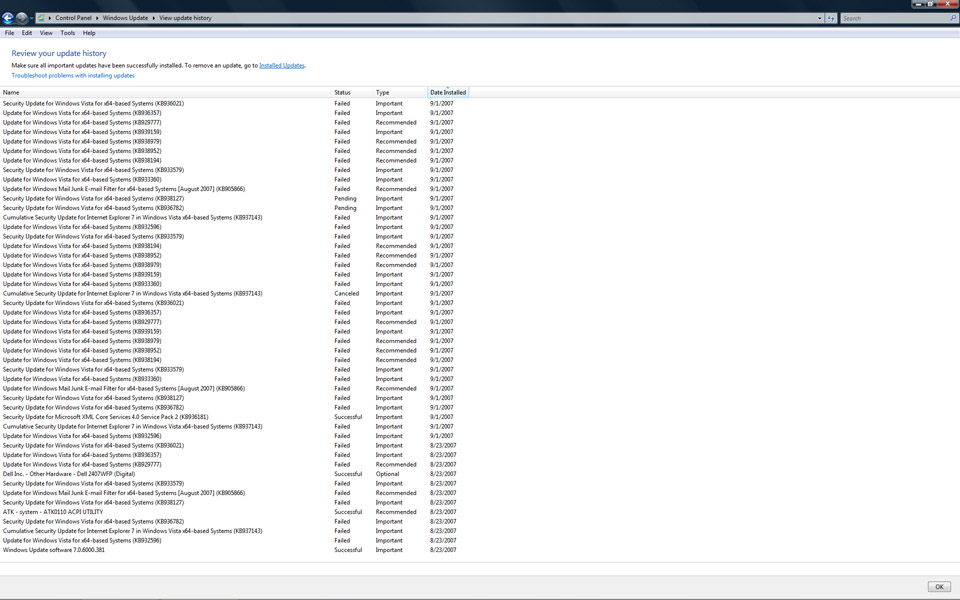This screenshot has width=960, height=600.
Task: Refresh the view with the address bar refresh button
Action: pos(831,18)
